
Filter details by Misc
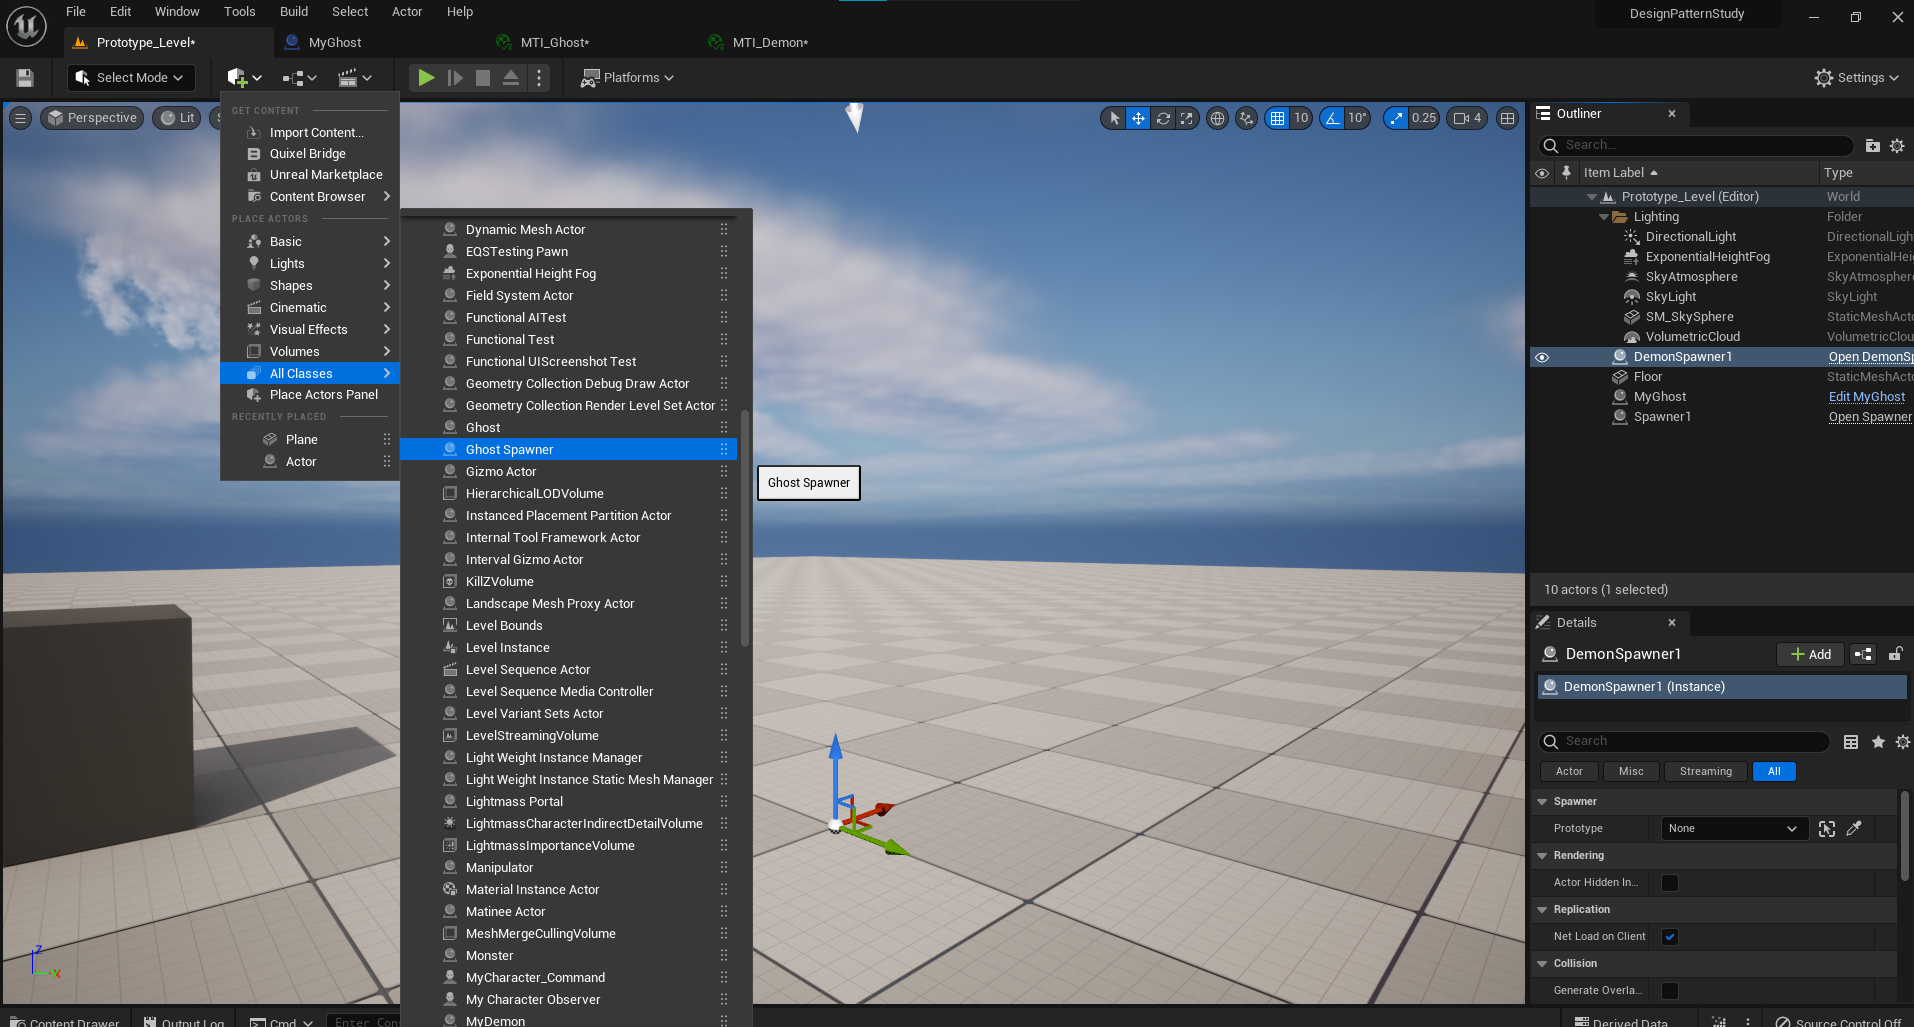(1631, 772)
